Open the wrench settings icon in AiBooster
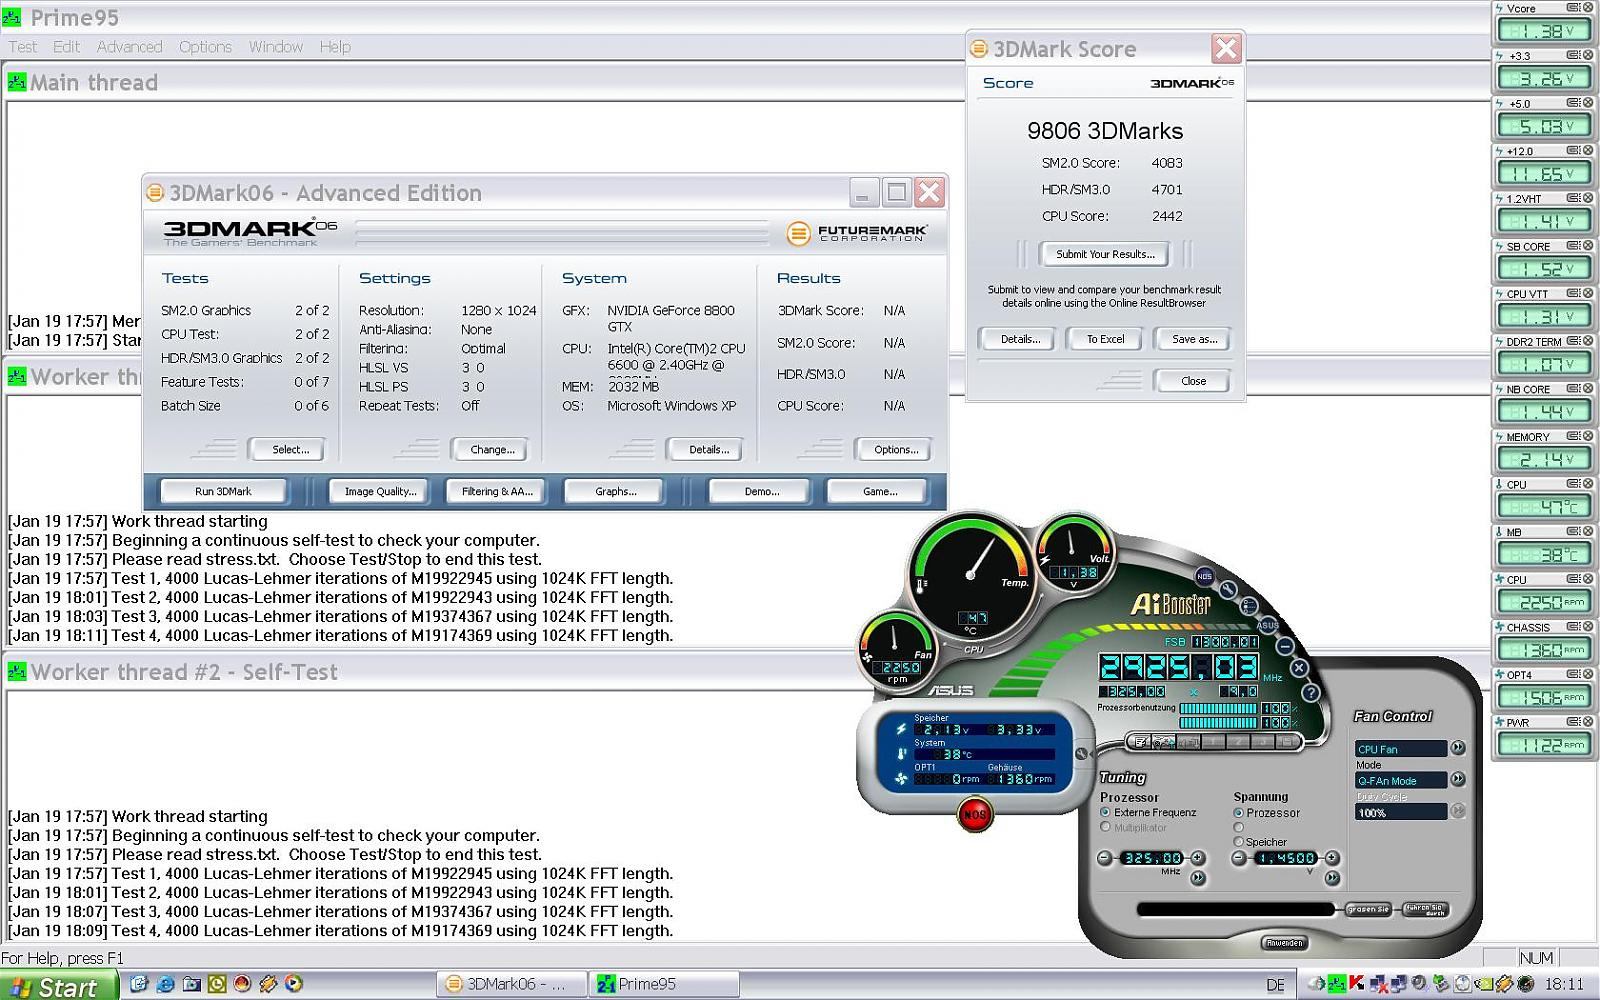This screenshot has width=1600, height=1000. point(1228,589)
